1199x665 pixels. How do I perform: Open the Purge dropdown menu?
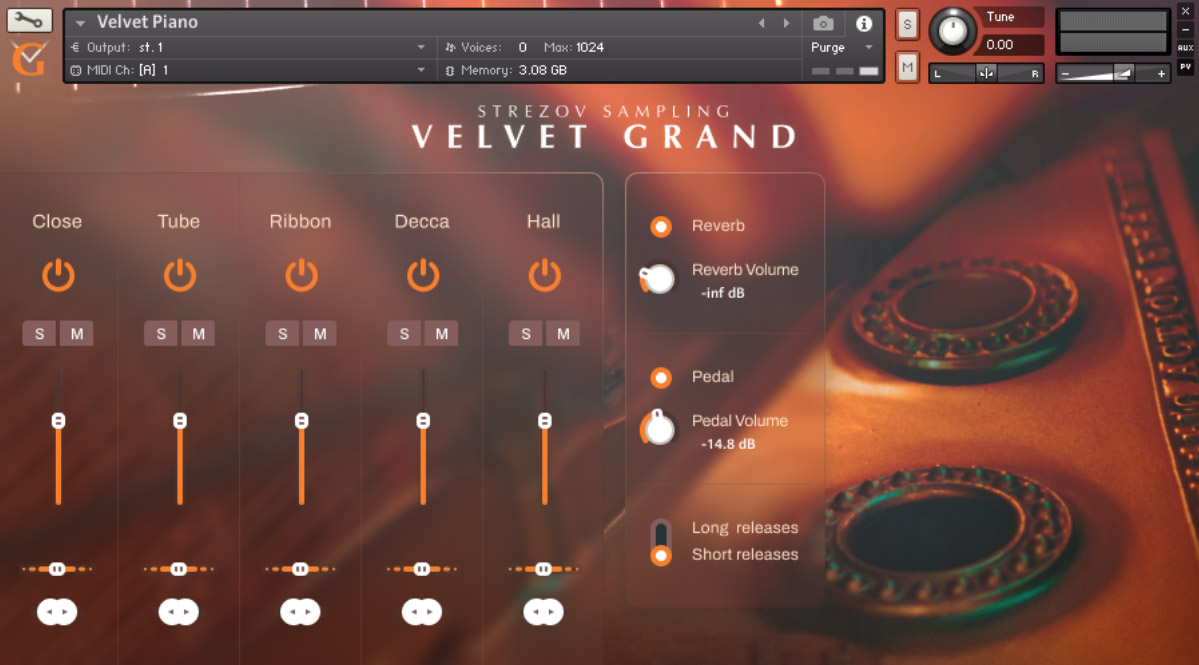[838, 47]
